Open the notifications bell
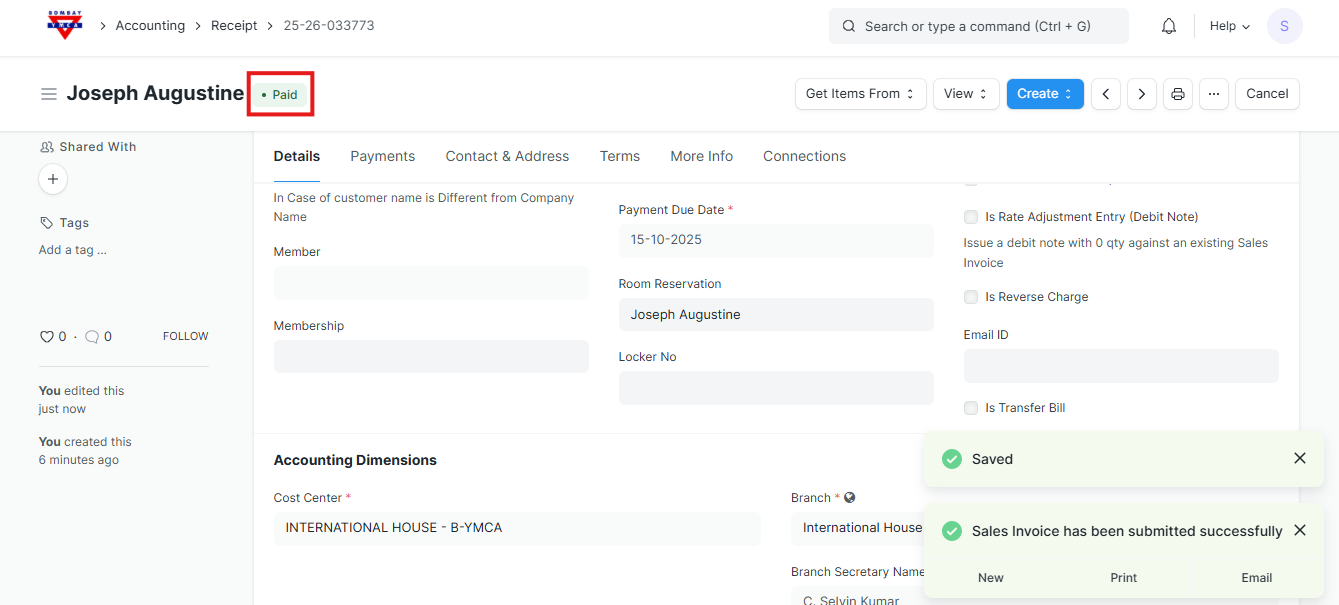This screenshot has width=1339, height=605. coord(1168,26)
